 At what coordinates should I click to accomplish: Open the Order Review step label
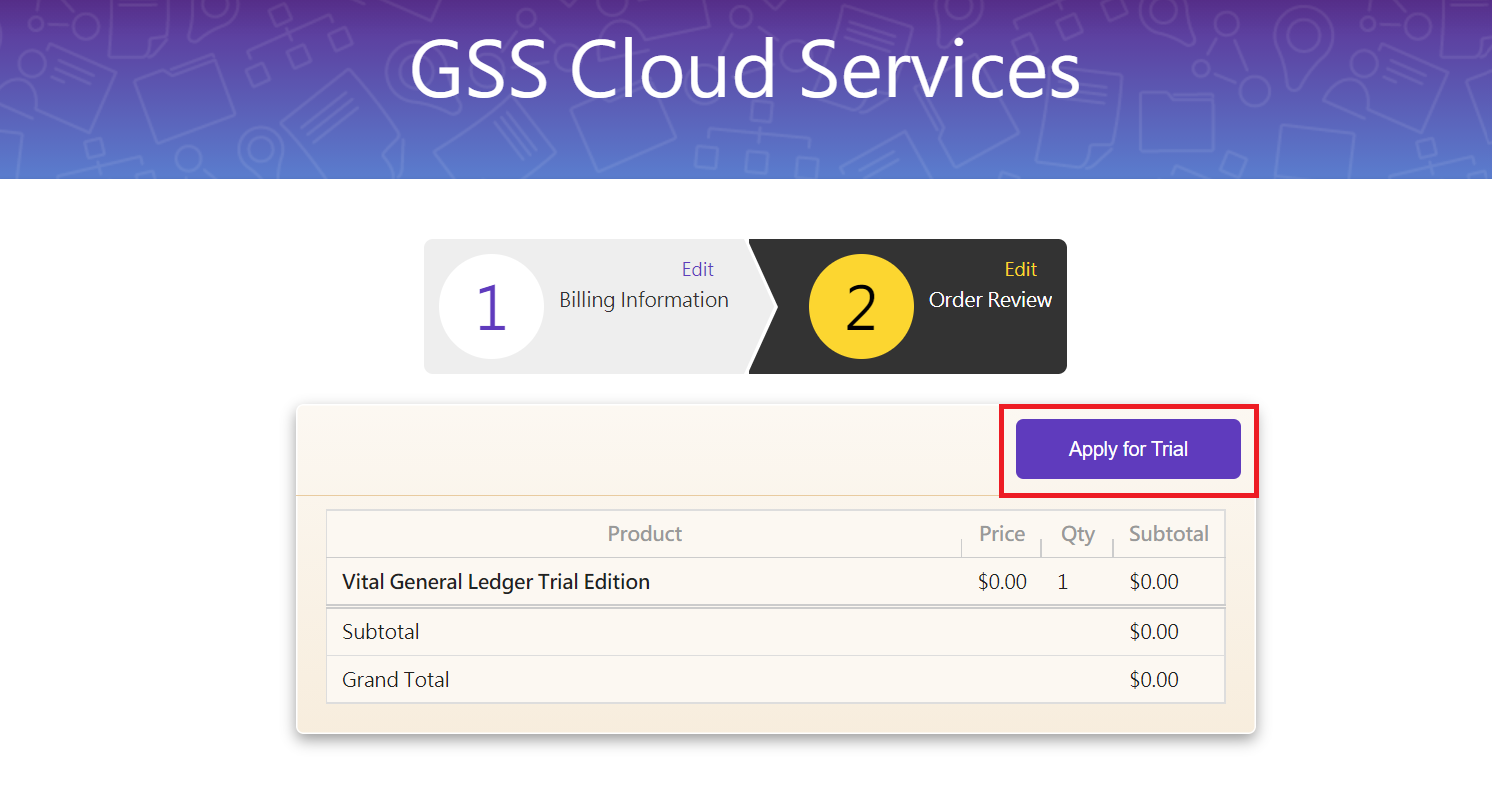pyautogui.click(x=990, y=300)
